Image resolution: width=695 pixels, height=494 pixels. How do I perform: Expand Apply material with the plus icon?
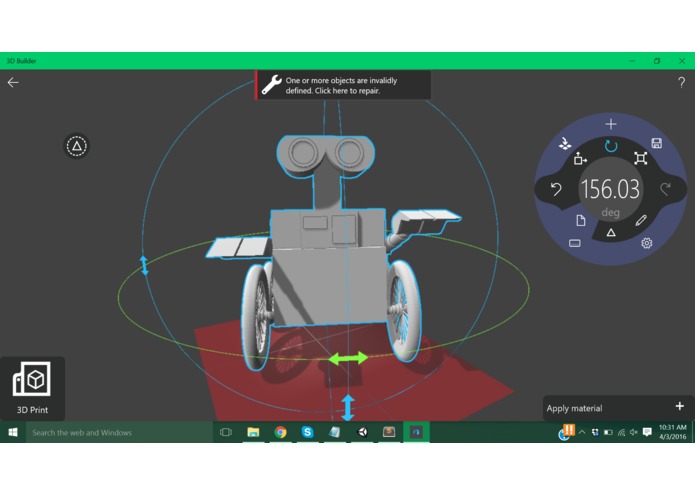click(679, 406)
